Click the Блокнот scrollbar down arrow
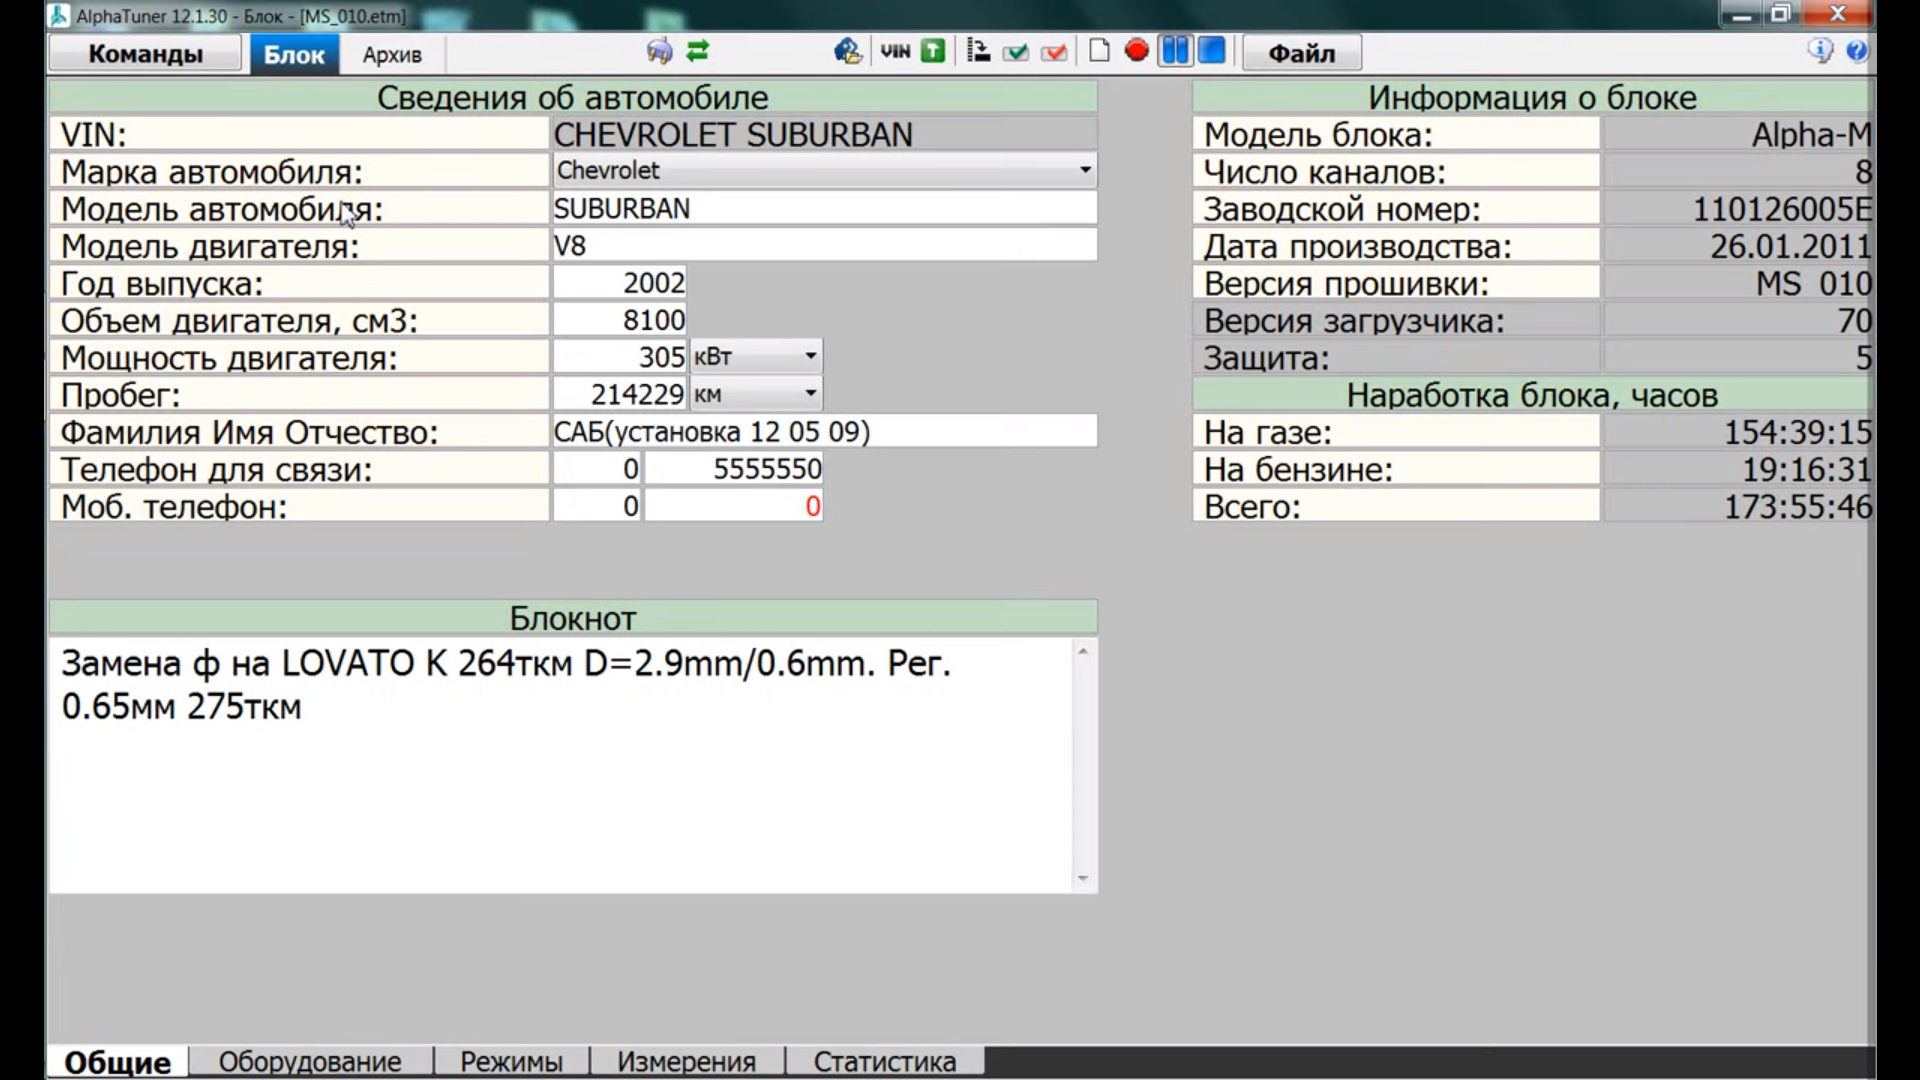 tap(1082, 879)
